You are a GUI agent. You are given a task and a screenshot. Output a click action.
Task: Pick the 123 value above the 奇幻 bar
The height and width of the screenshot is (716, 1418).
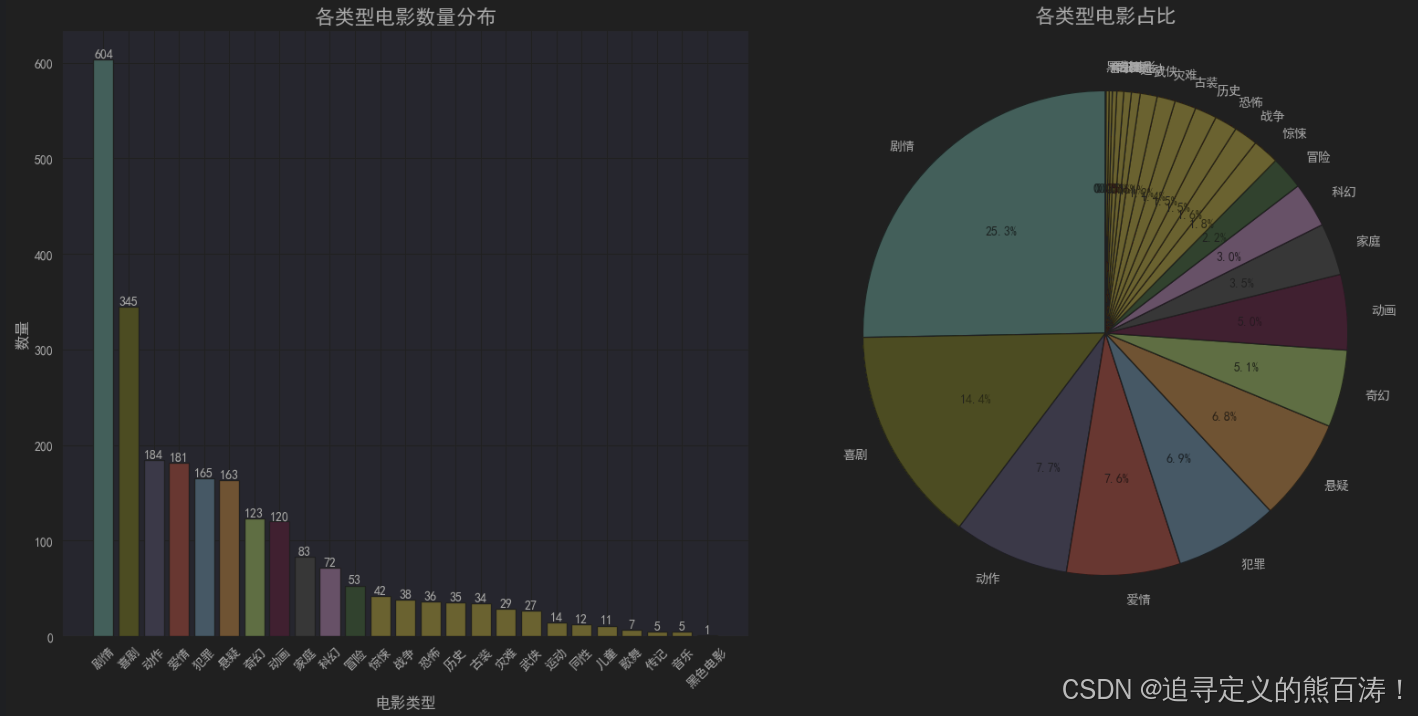pyautogui.click(x=254, y=513)
